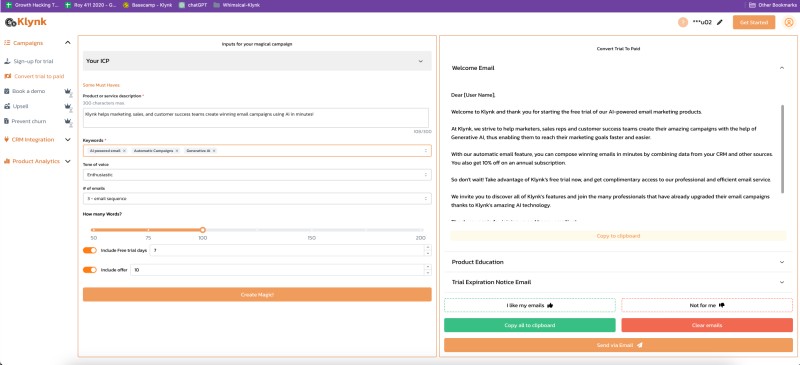Click the orange circle badge beside ***u02
This screenshot has height=365, width=800.
(683, 22)
